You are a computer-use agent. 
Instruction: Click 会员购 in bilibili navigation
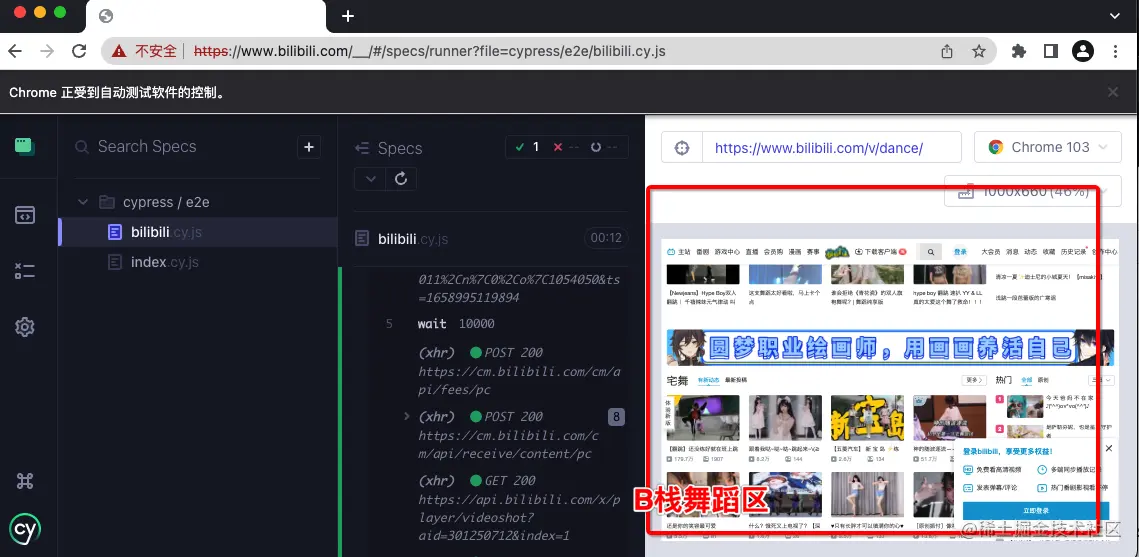coord(774,252)
